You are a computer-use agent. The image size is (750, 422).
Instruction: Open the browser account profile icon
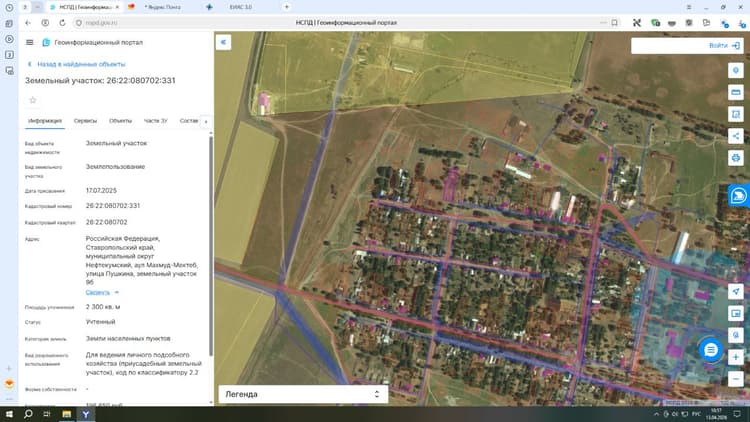45,22
